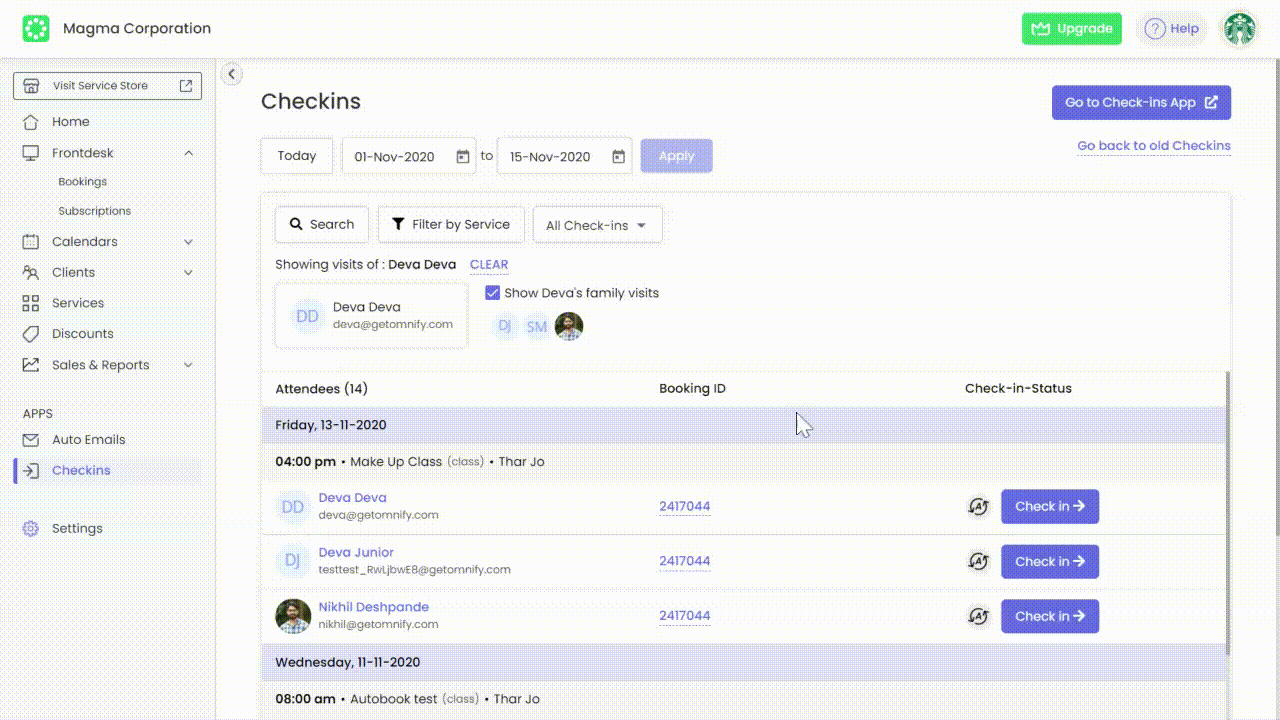1280x720 pixels.
Task: Click CLEAR next to Deva Deva
Action: point(489,265)
